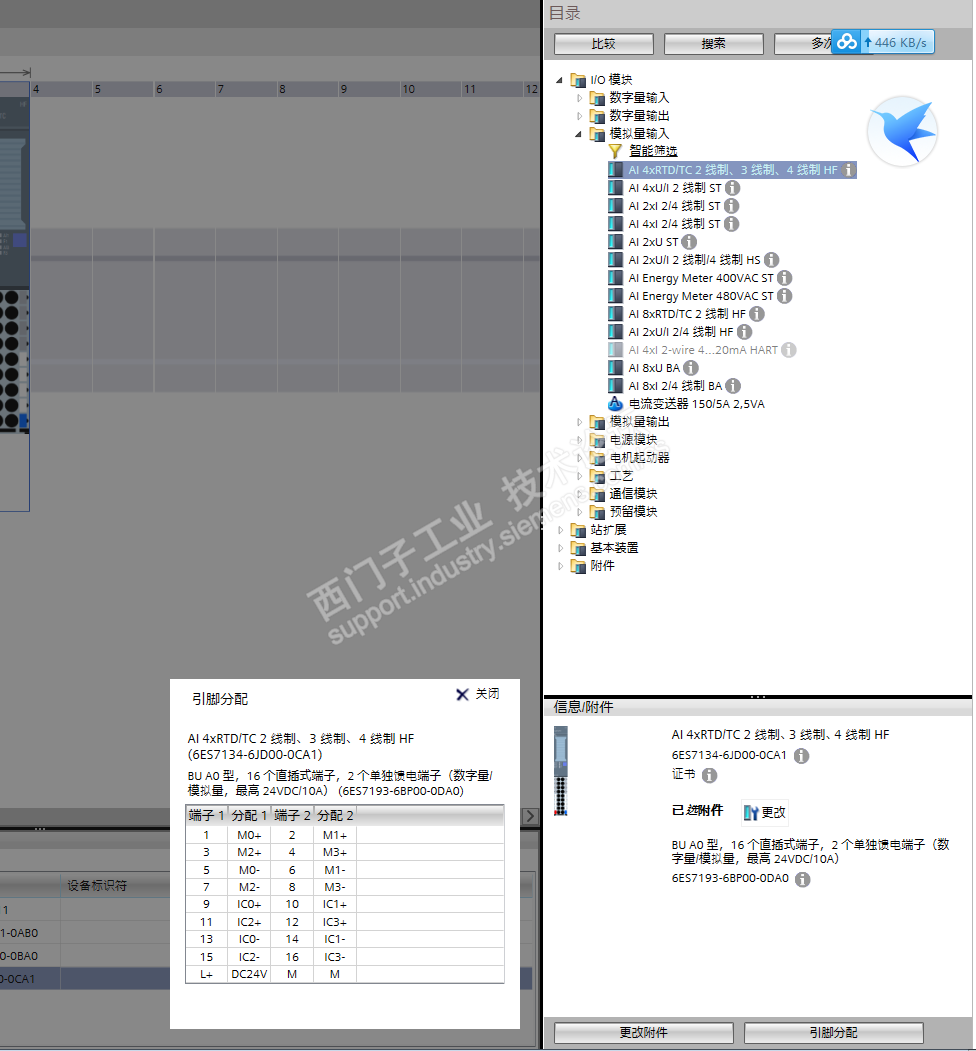Click the M3+ cell in pin table
Image resolution: width=976 pixels, height=1051 pixels.
(334, 853)
